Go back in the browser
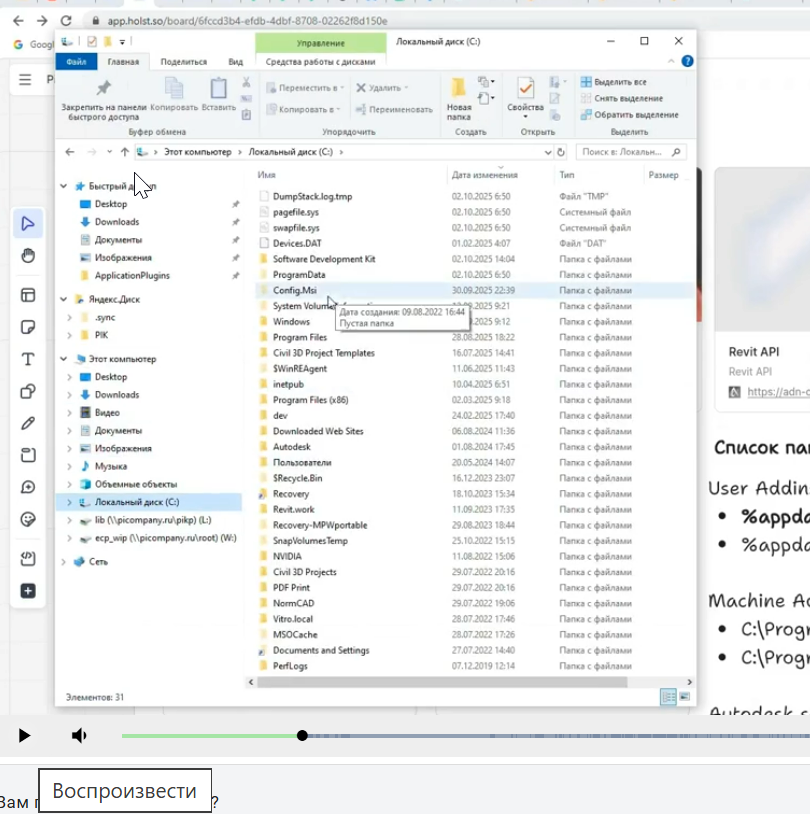The image size is (810, 814). (18, 21)
